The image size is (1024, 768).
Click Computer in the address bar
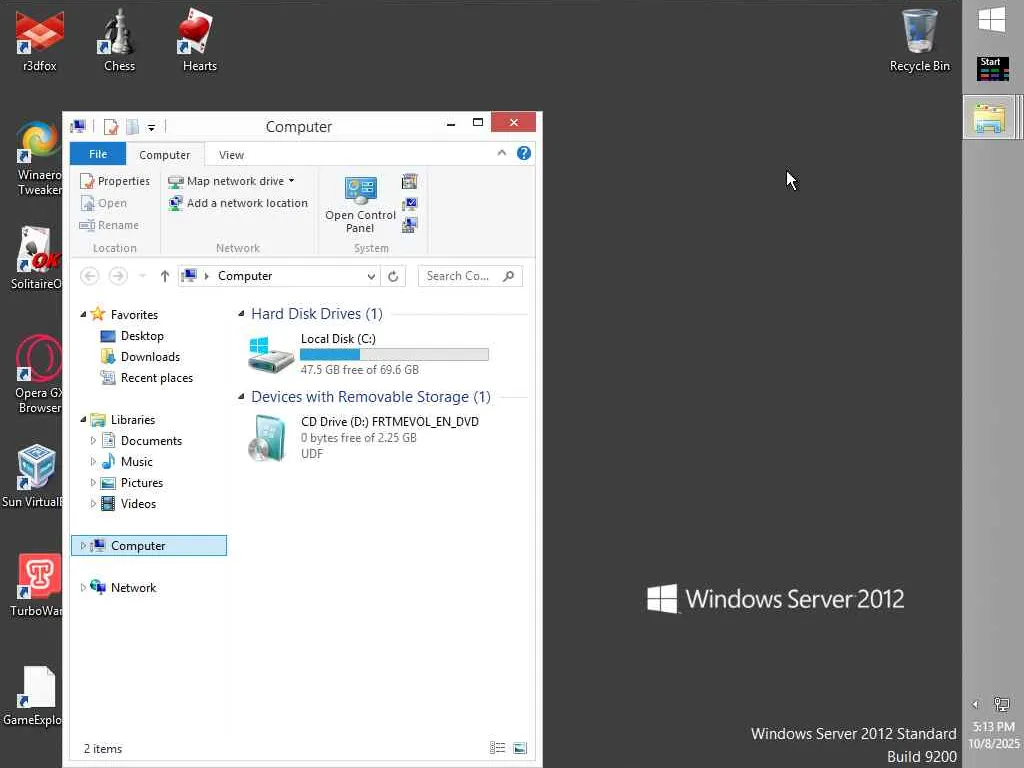[x=245, y=276]
